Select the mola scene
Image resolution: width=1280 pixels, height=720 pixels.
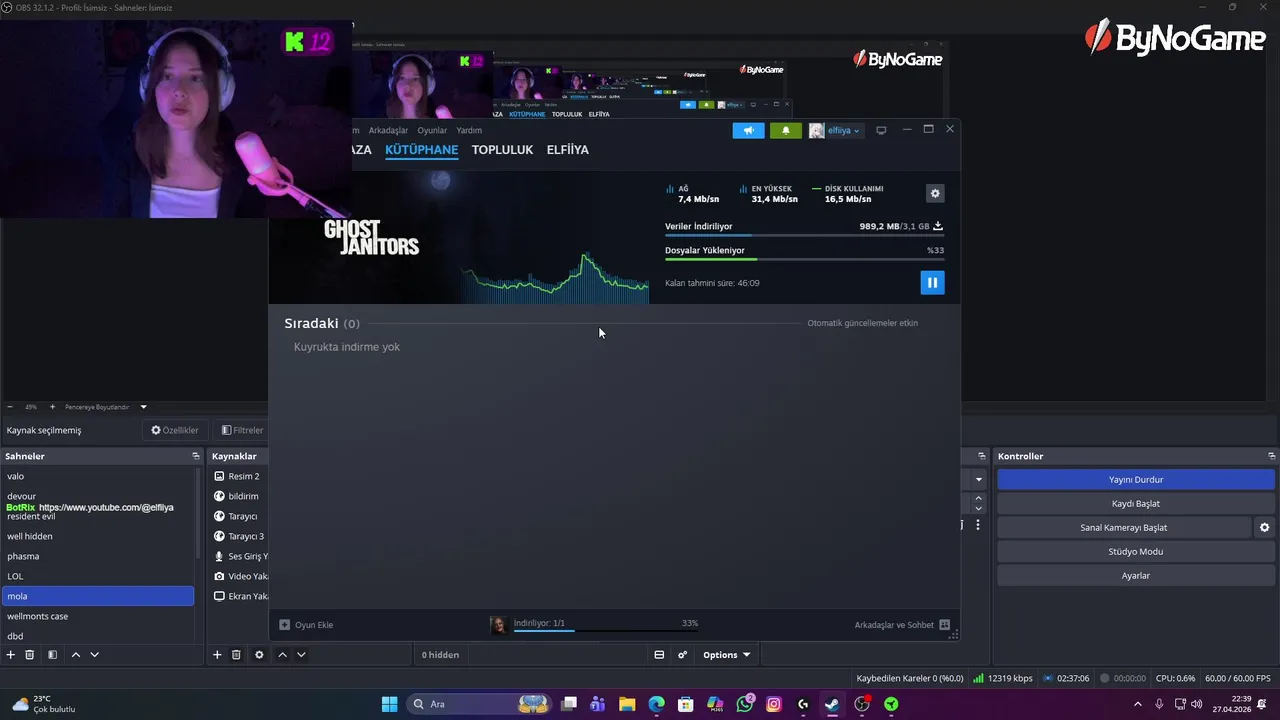pos(98,596)
